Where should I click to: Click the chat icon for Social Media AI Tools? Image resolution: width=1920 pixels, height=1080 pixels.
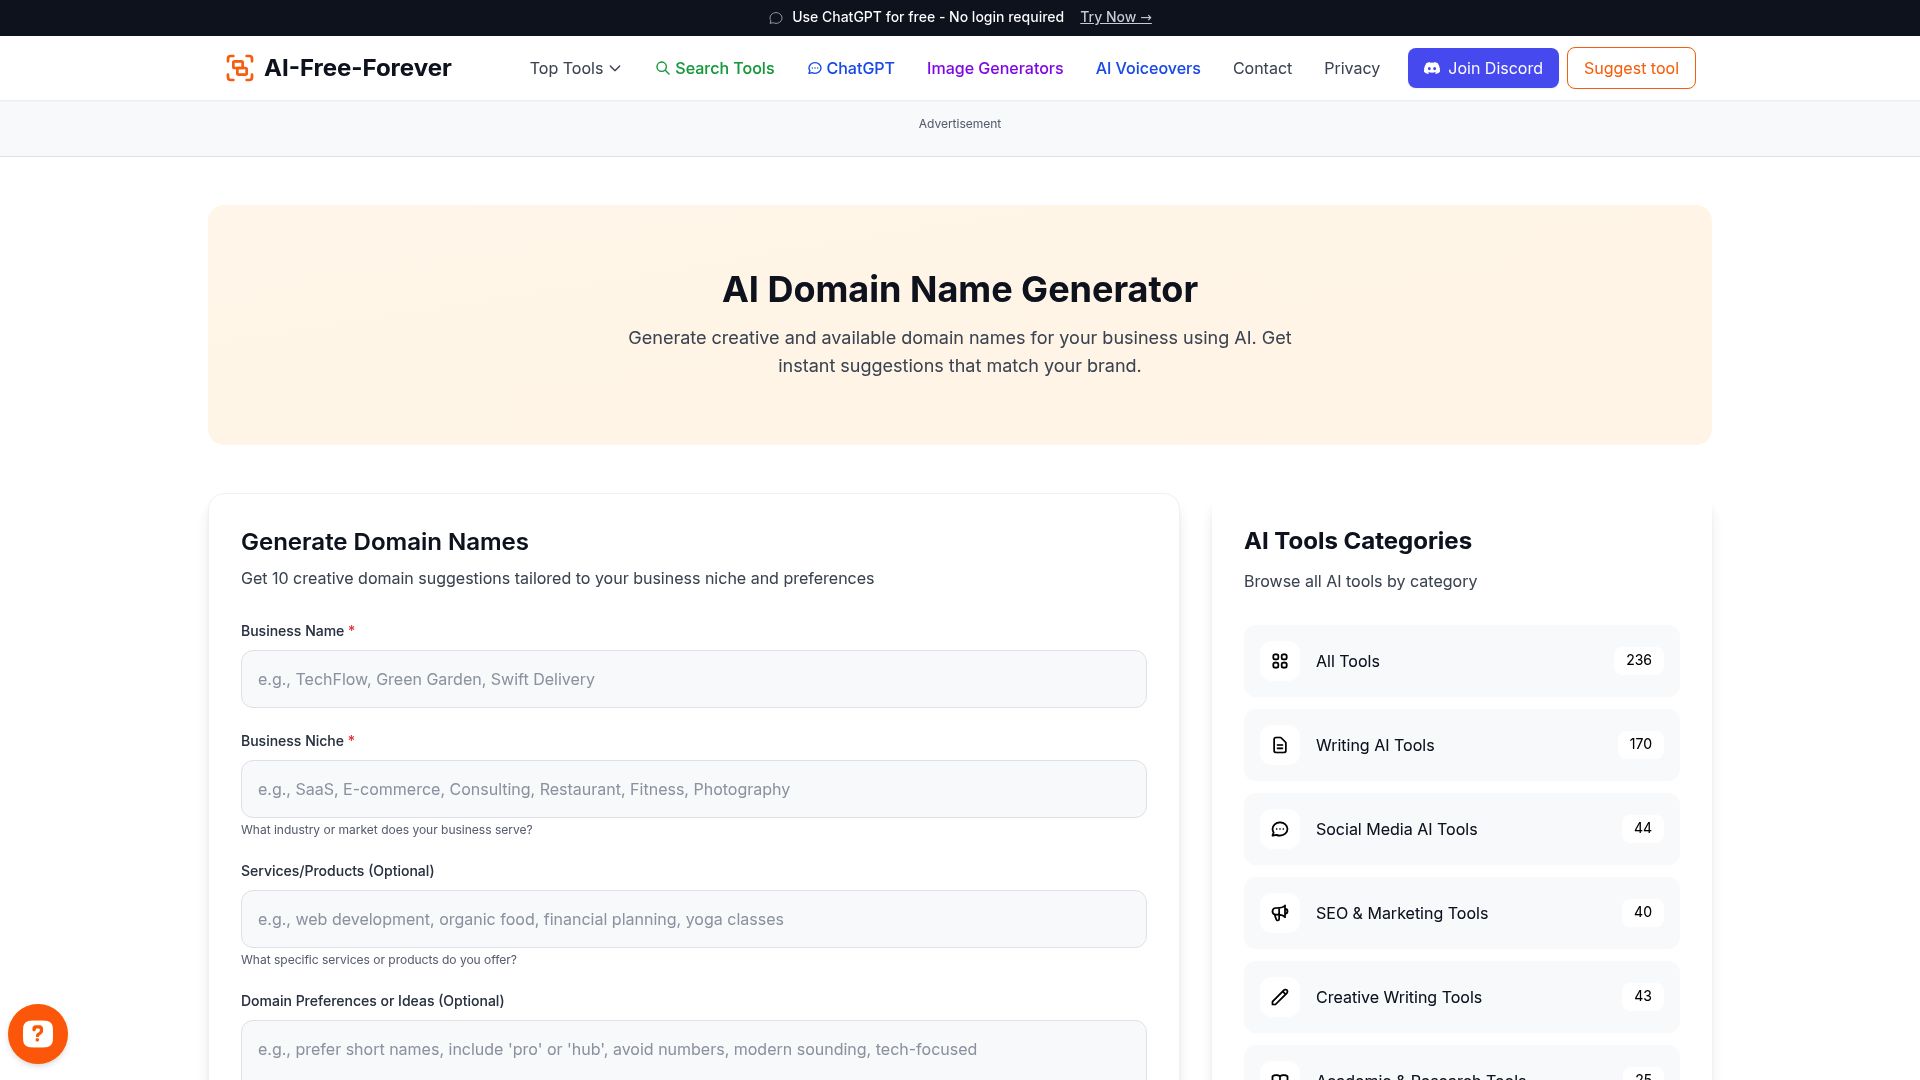pos(1279,829)
